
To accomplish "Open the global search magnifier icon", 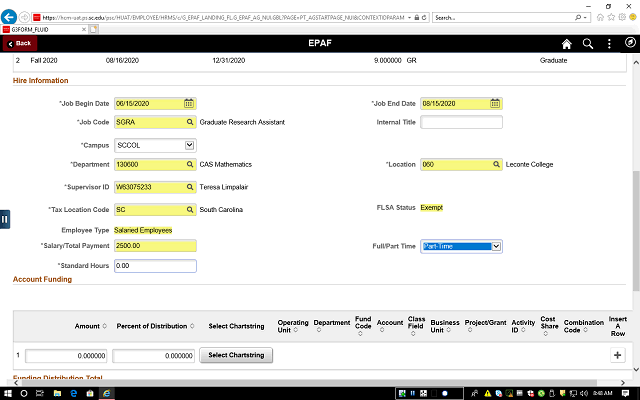I will coord(588,44).
